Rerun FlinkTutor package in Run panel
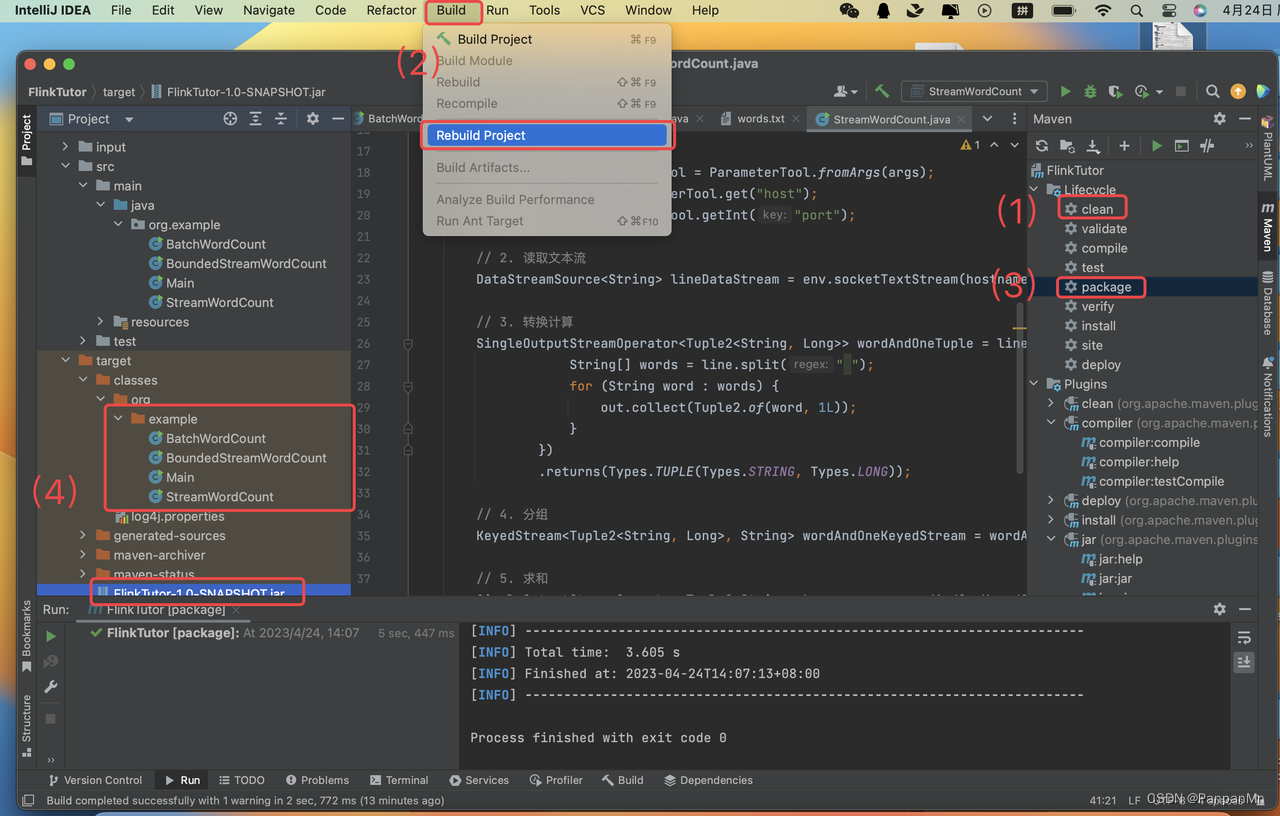This screenshot has width=1280, height=816. click(51, 636)
